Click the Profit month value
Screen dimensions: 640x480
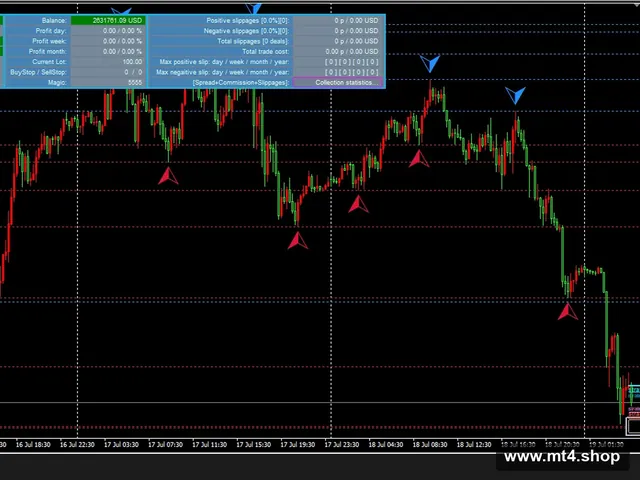122,51
